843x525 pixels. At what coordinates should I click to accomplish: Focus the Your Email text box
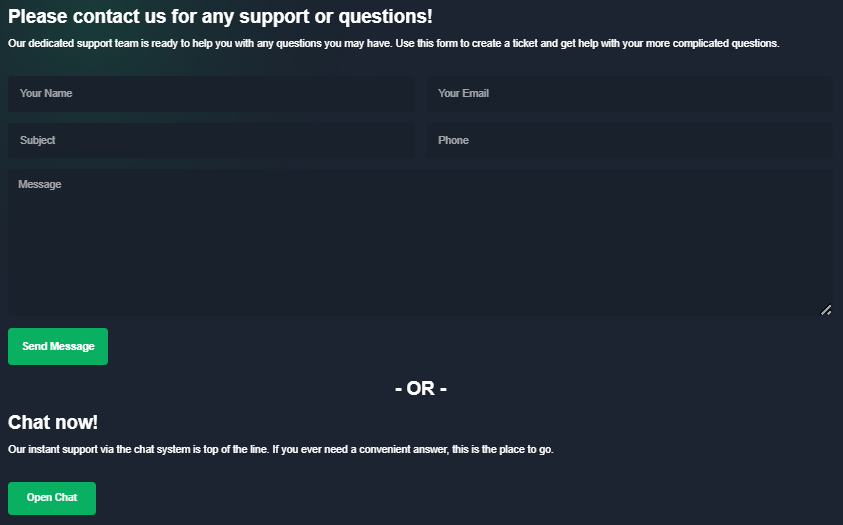tap(629, 93)
